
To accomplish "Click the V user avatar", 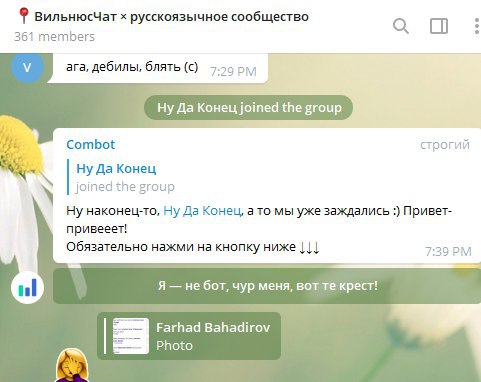I will coord(27,67).
